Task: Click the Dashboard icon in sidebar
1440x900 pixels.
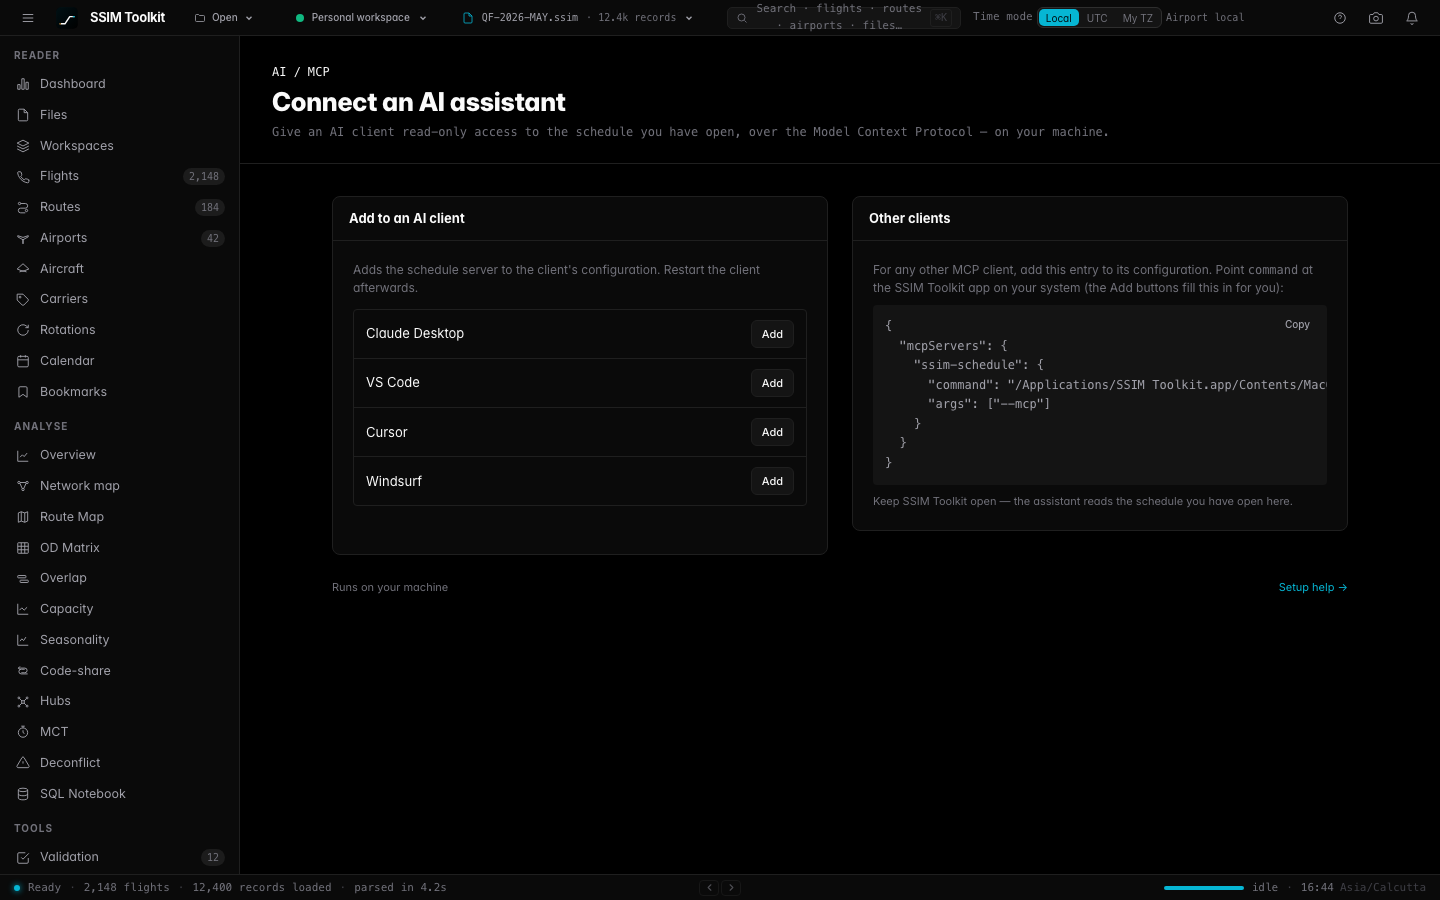Action: 23,84
